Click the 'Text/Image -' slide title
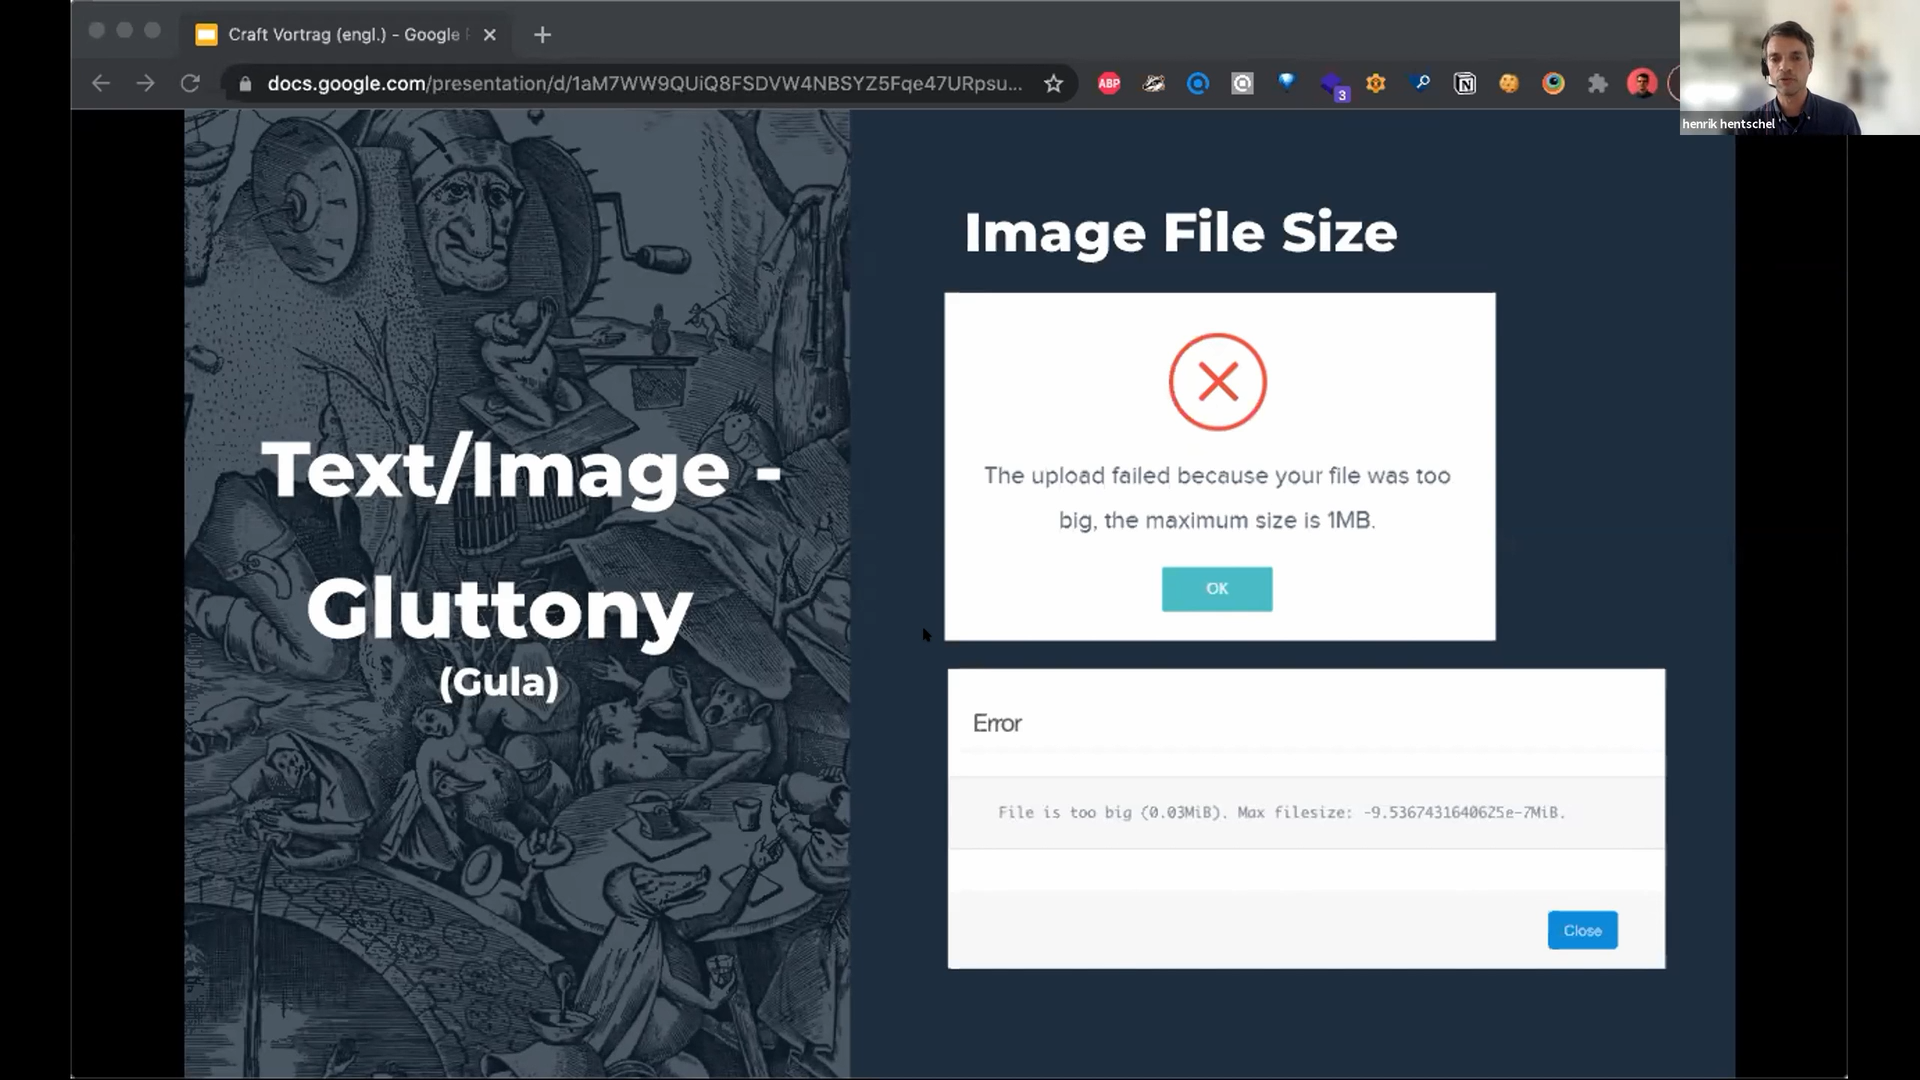The image size is (1920, 1080). [x=521, y=470]
